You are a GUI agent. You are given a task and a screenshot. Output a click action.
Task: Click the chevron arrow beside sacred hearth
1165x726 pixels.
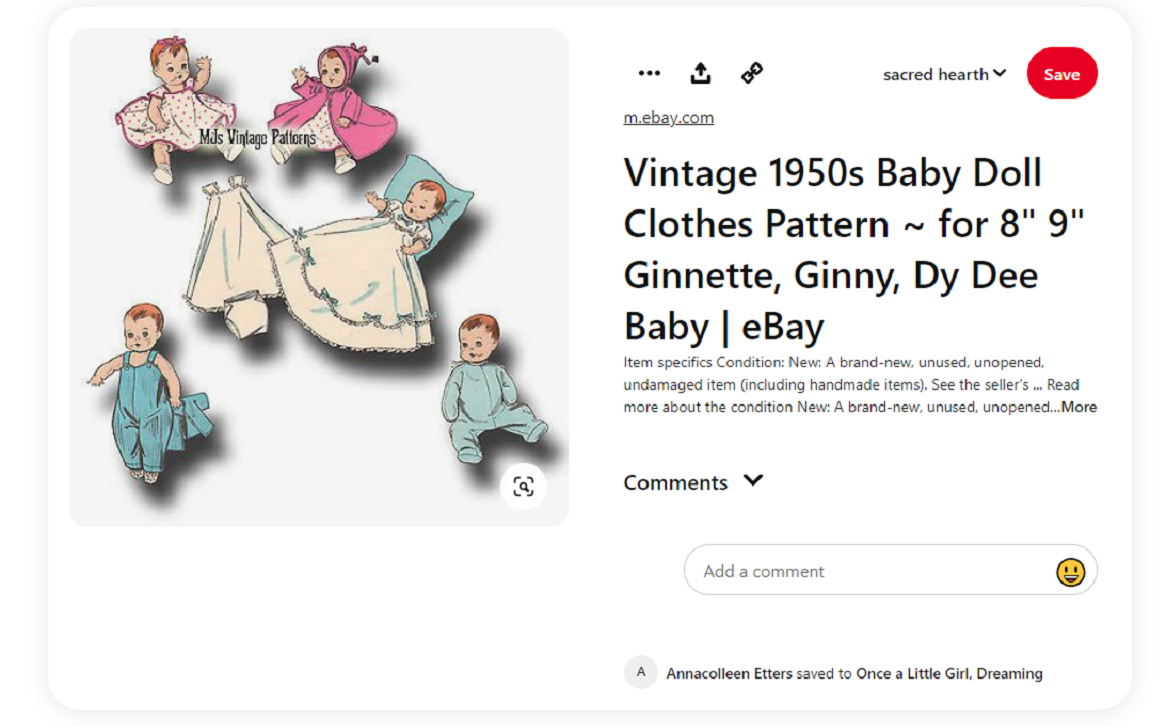tap(1000, 73)
